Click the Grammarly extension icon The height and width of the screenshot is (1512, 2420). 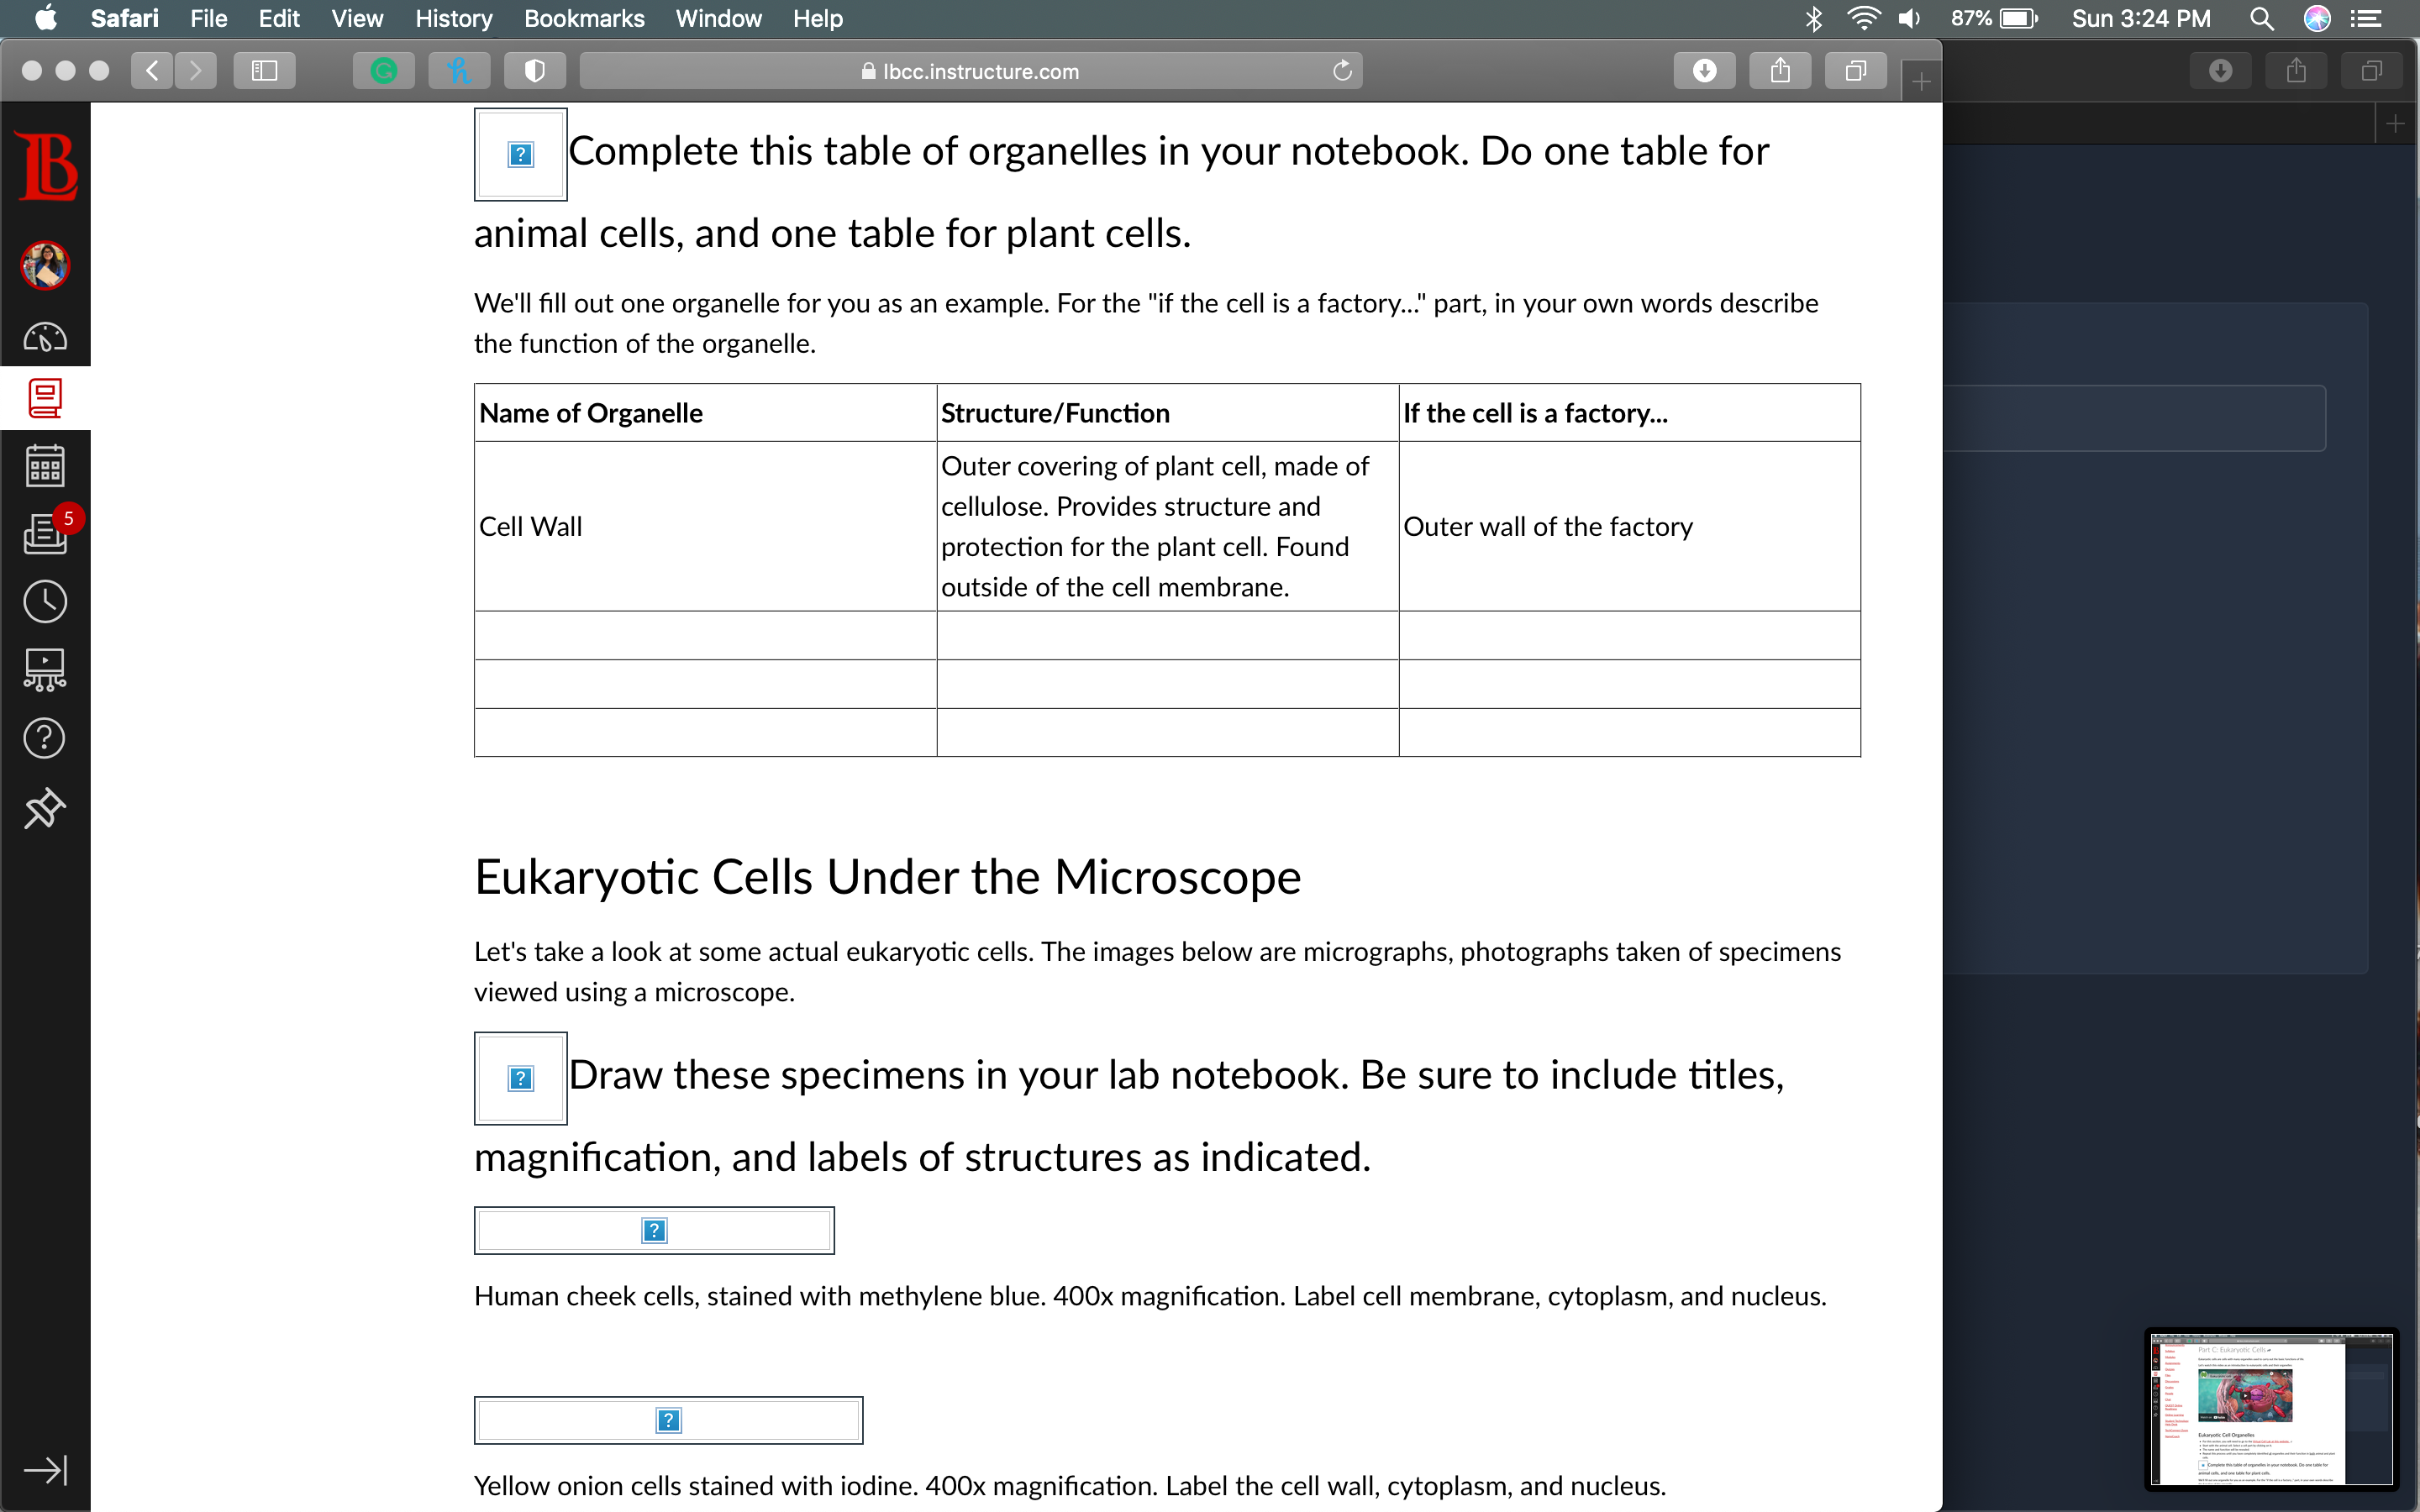[x=384, y=71]
